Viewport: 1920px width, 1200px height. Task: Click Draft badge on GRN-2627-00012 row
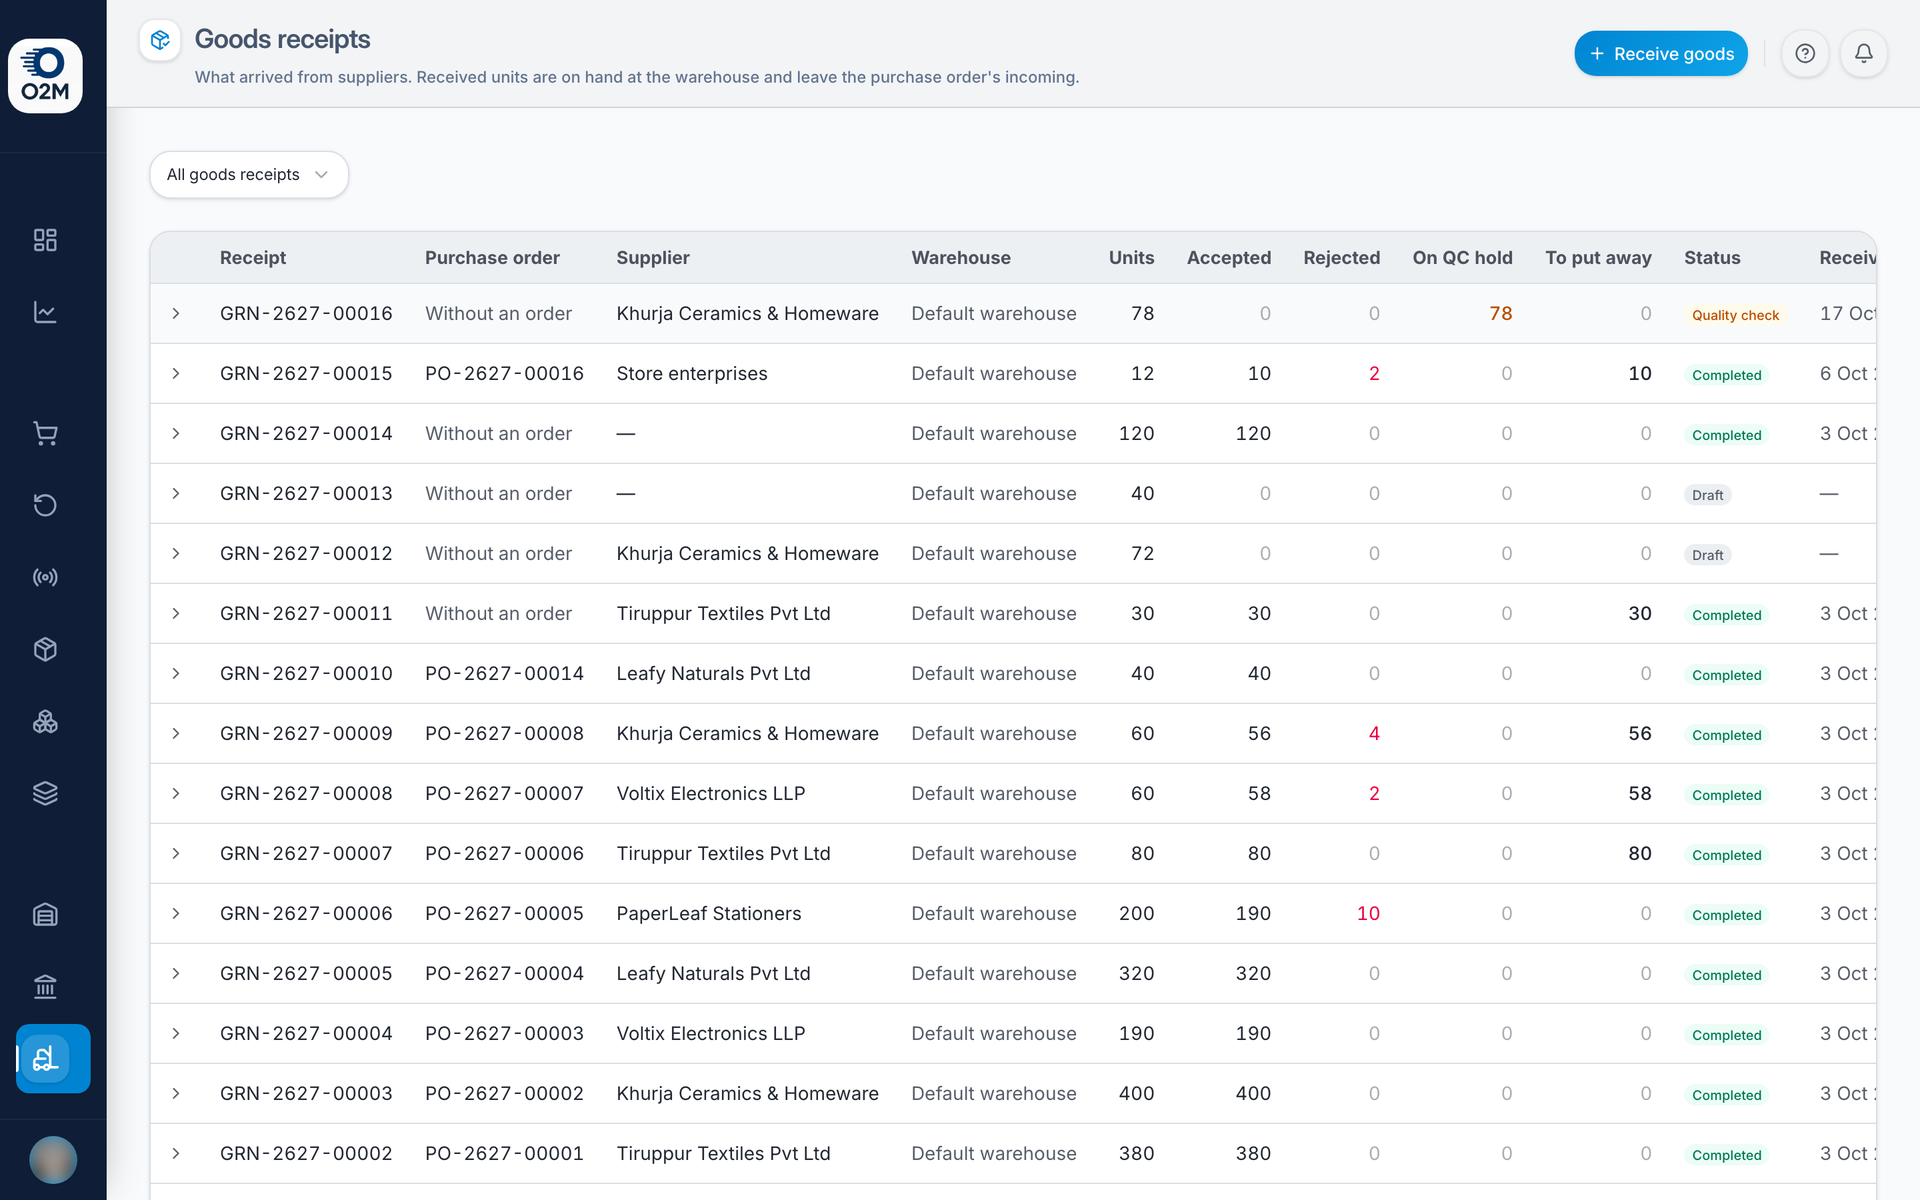point(1707,555)
